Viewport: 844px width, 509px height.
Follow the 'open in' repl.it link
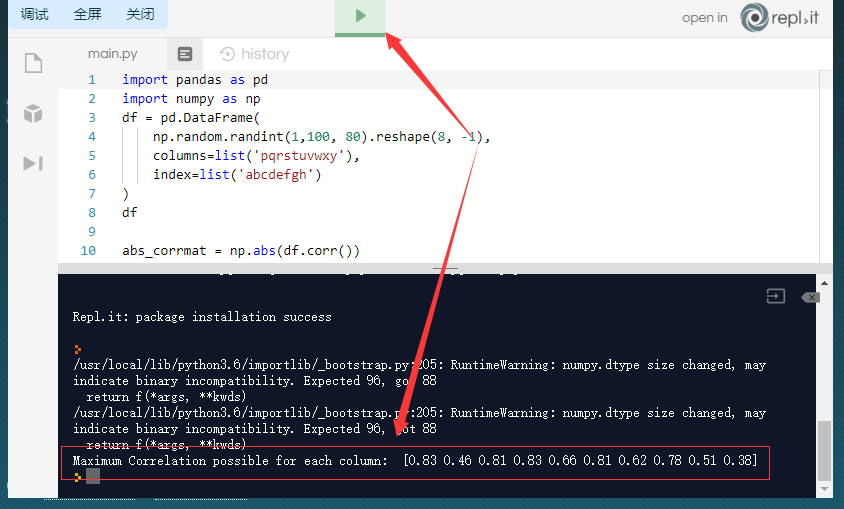pos(705,18)
